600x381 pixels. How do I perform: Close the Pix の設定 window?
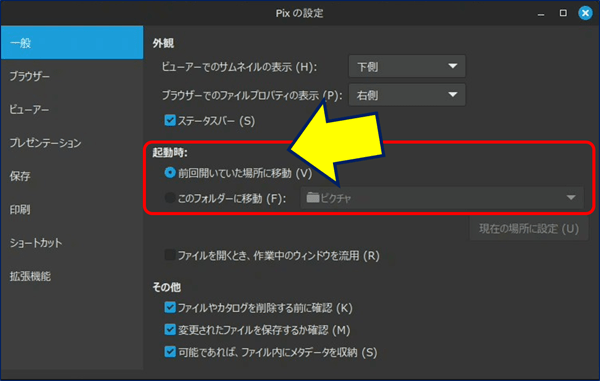[x=585, y=13]
